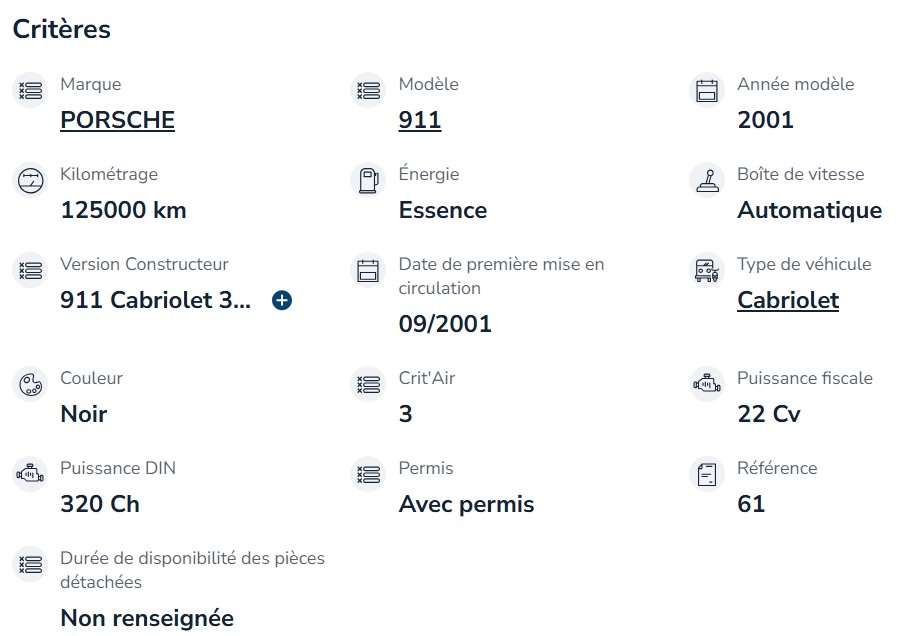Click the list icon beside Marque
Viewport: 914px width, 636px height.
coord(30,90)
